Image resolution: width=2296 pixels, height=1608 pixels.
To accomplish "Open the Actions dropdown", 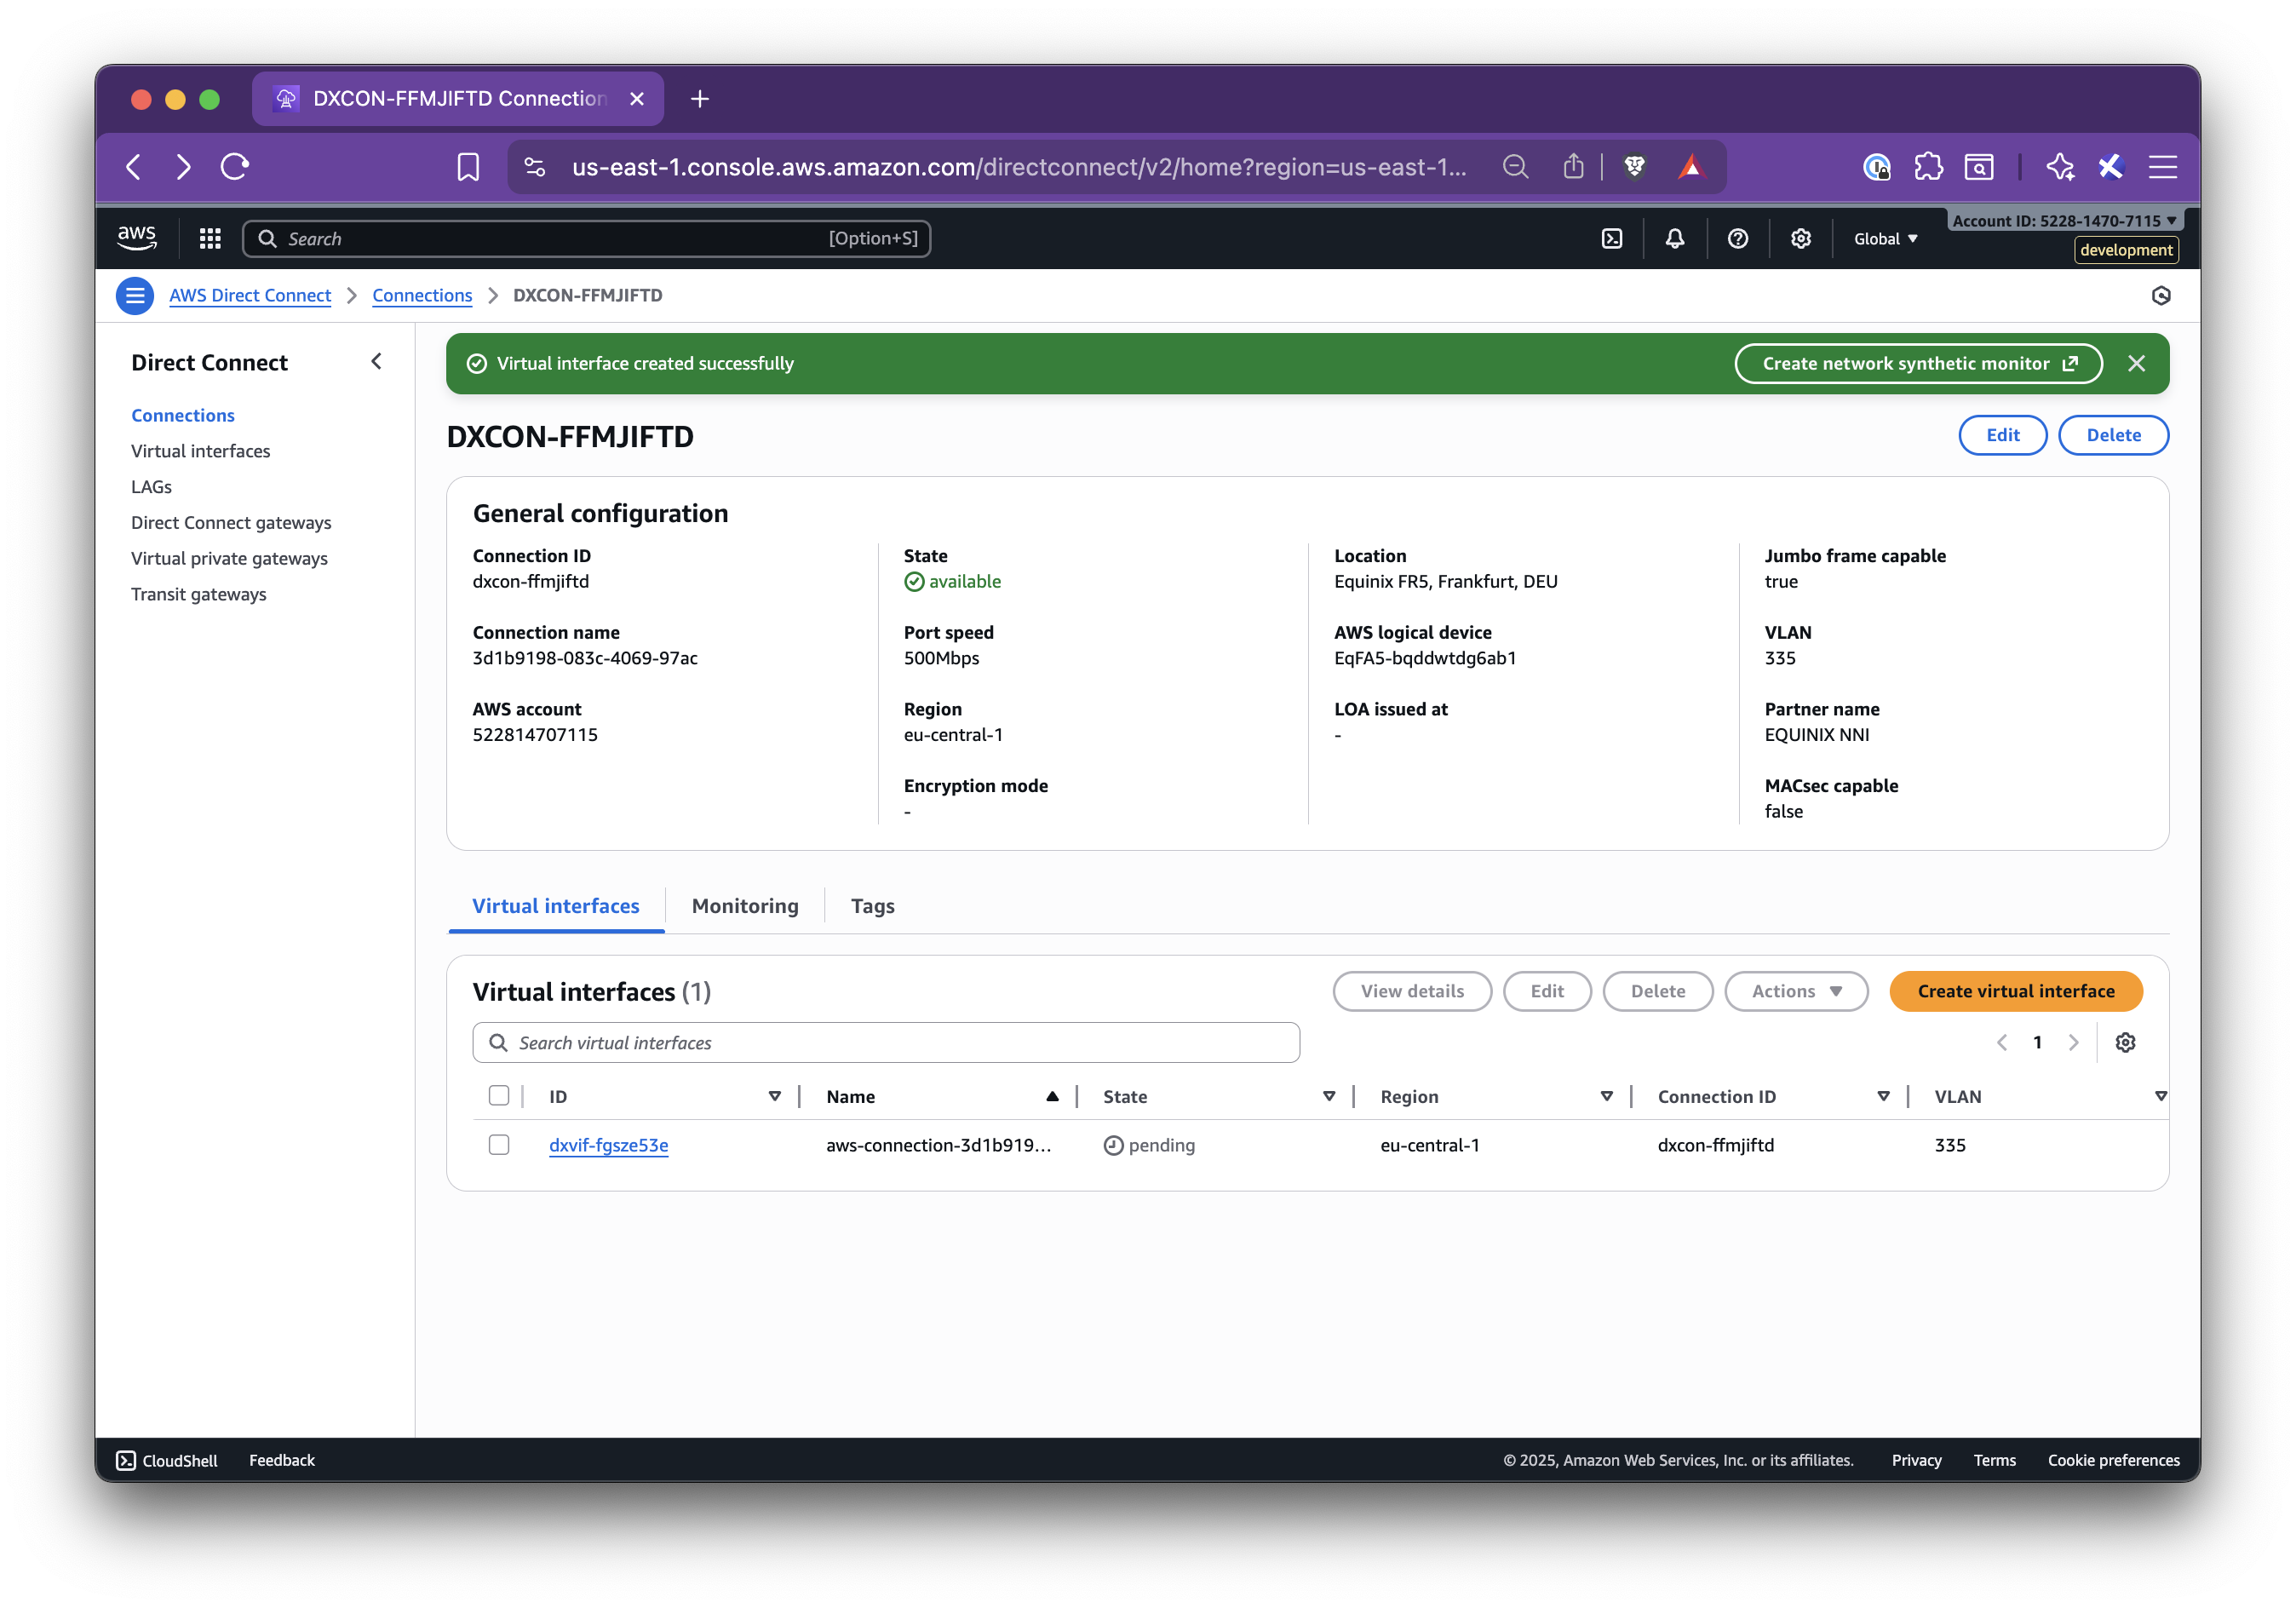I will pyautogui.click(x=1795, y=991).
